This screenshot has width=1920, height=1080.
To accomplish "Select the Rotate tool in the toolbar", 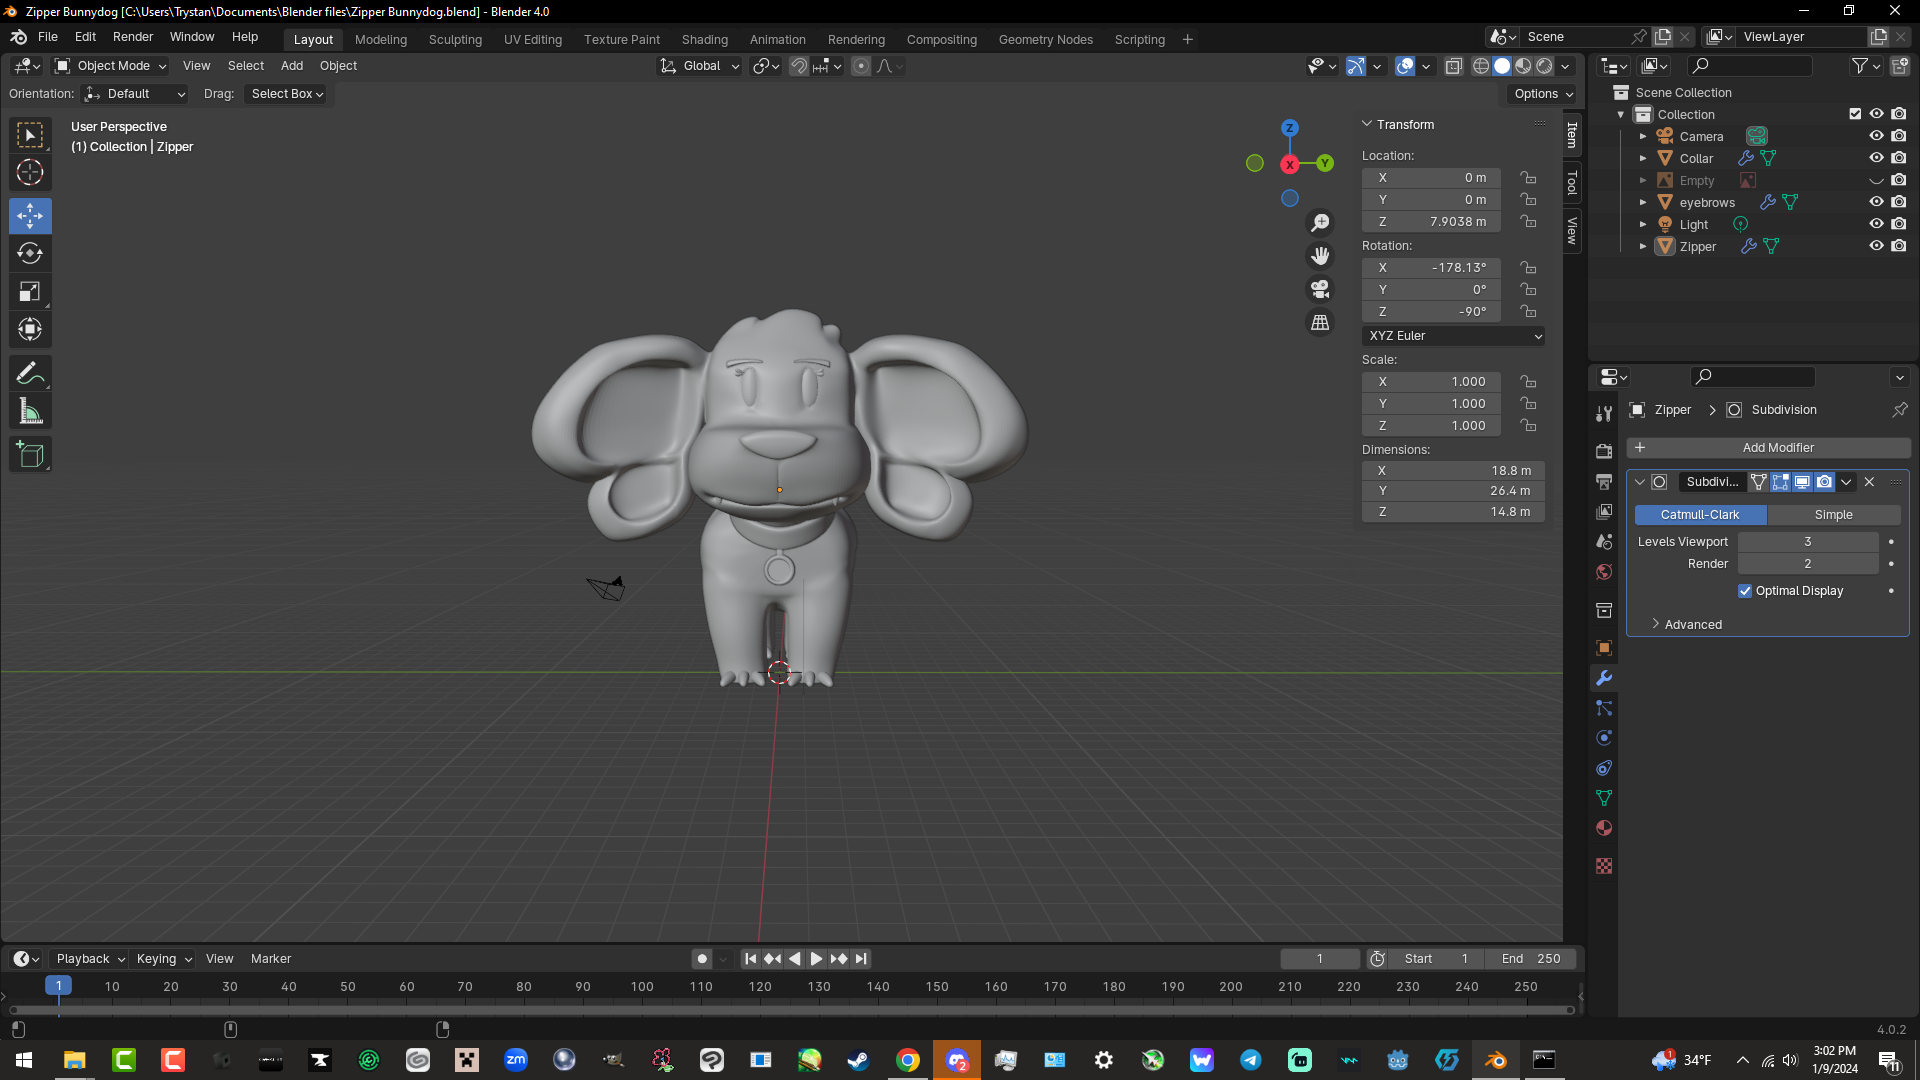I will (30, 254).
